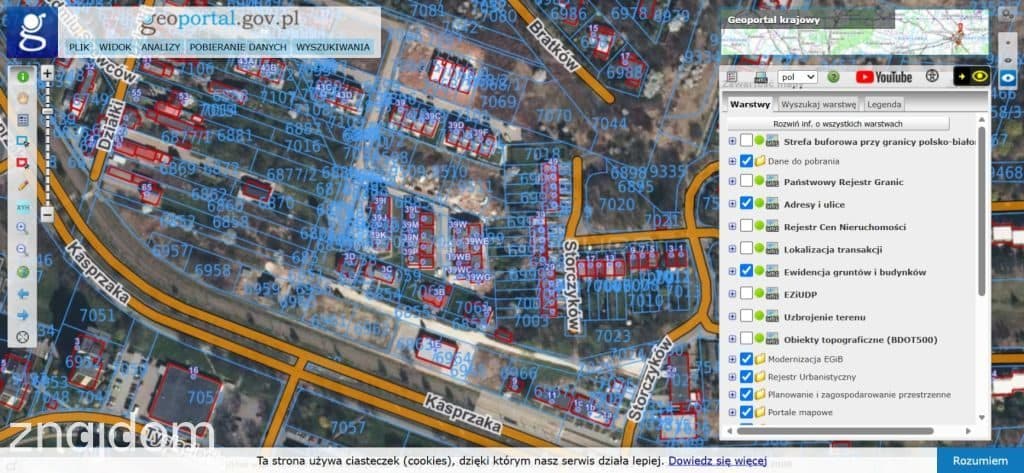
Task: Open the XYH coordinates tool
Action: pos(23,206)
